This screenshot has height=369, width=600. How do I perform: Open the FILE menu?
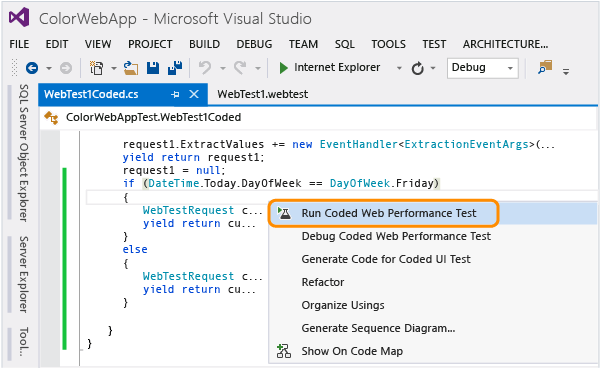[19, 44]
